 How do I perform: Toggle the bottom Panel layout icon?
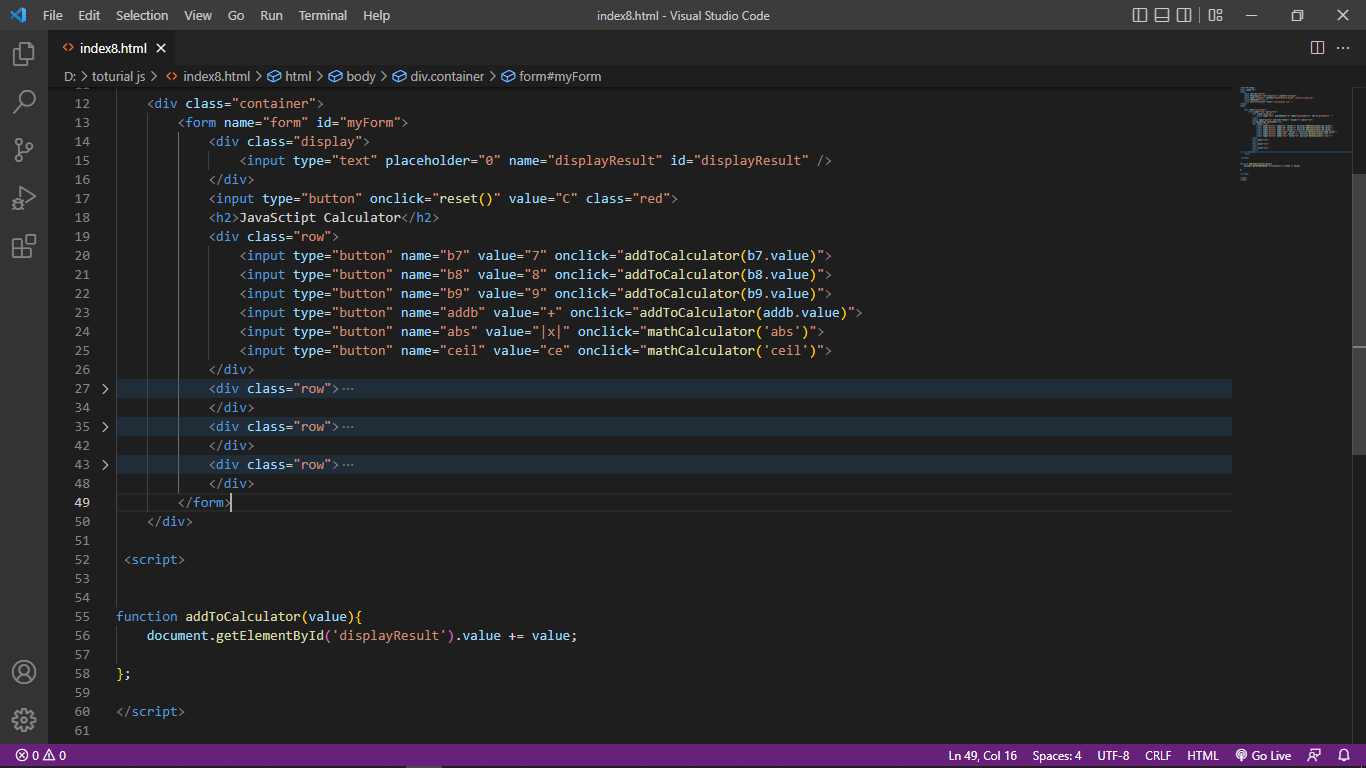coord(1162,15)
